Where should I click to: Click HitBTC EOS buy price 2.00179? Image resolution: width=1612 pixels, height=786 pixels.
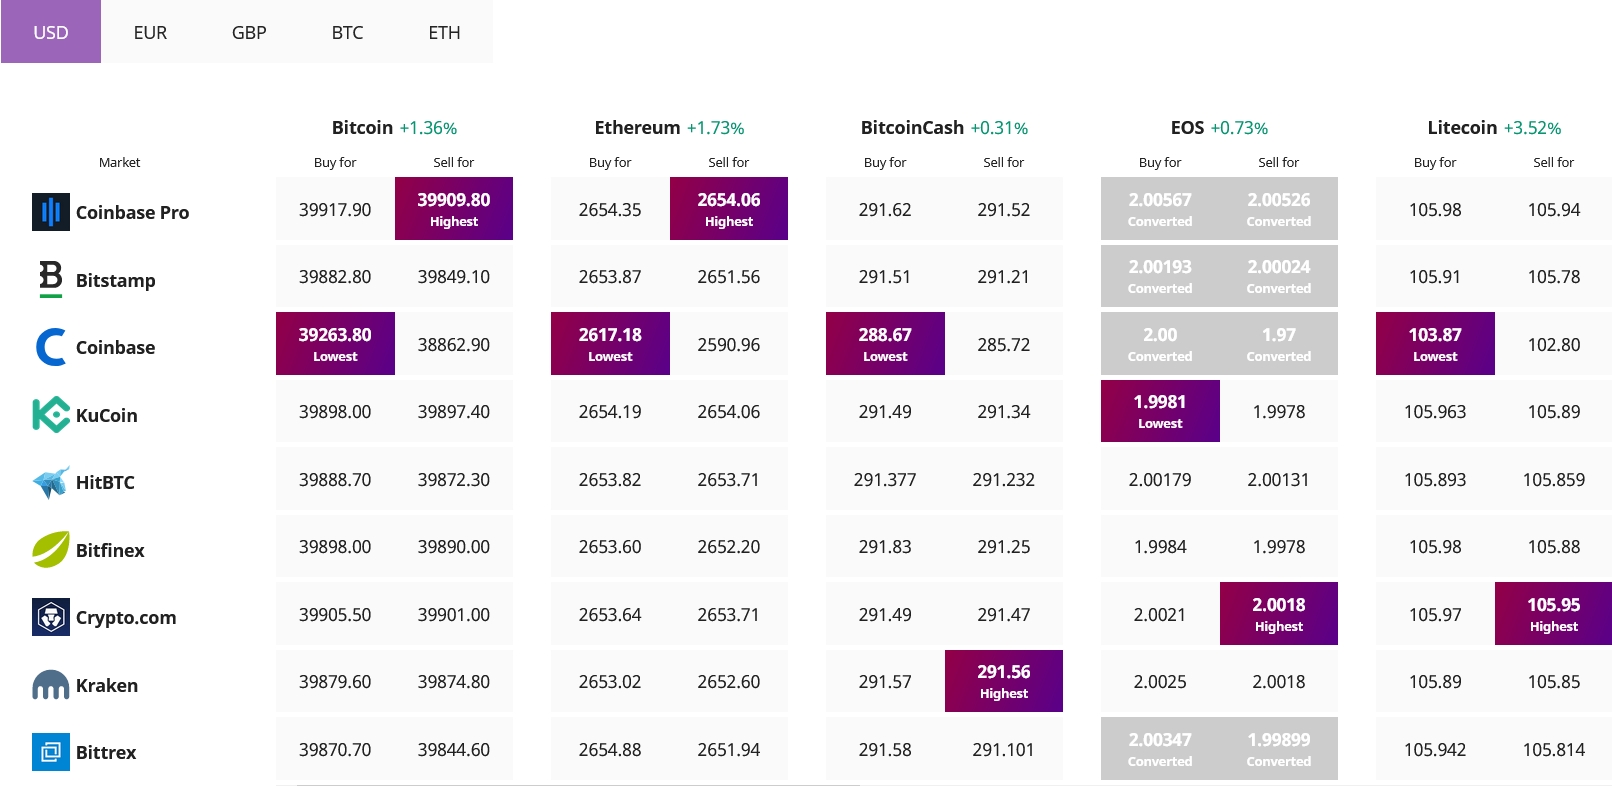pyautogui.click(x=1160, y=480)
